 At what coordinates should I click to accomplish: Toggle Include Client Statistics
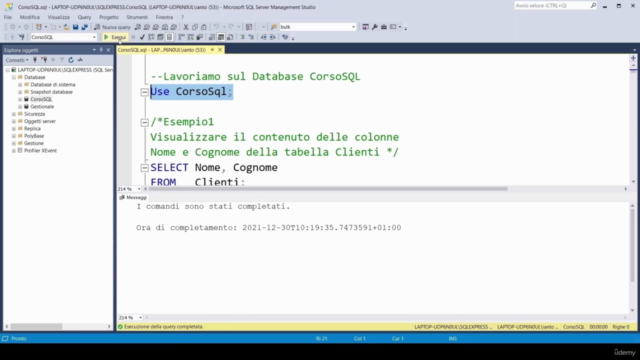pos(200,37)
